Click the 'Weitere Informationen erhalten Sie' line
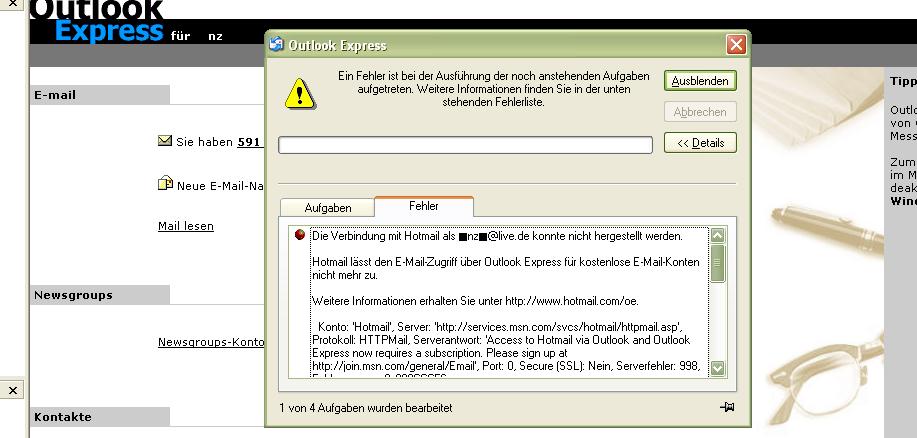The image size is (917, 438). (x=475, y=301)
